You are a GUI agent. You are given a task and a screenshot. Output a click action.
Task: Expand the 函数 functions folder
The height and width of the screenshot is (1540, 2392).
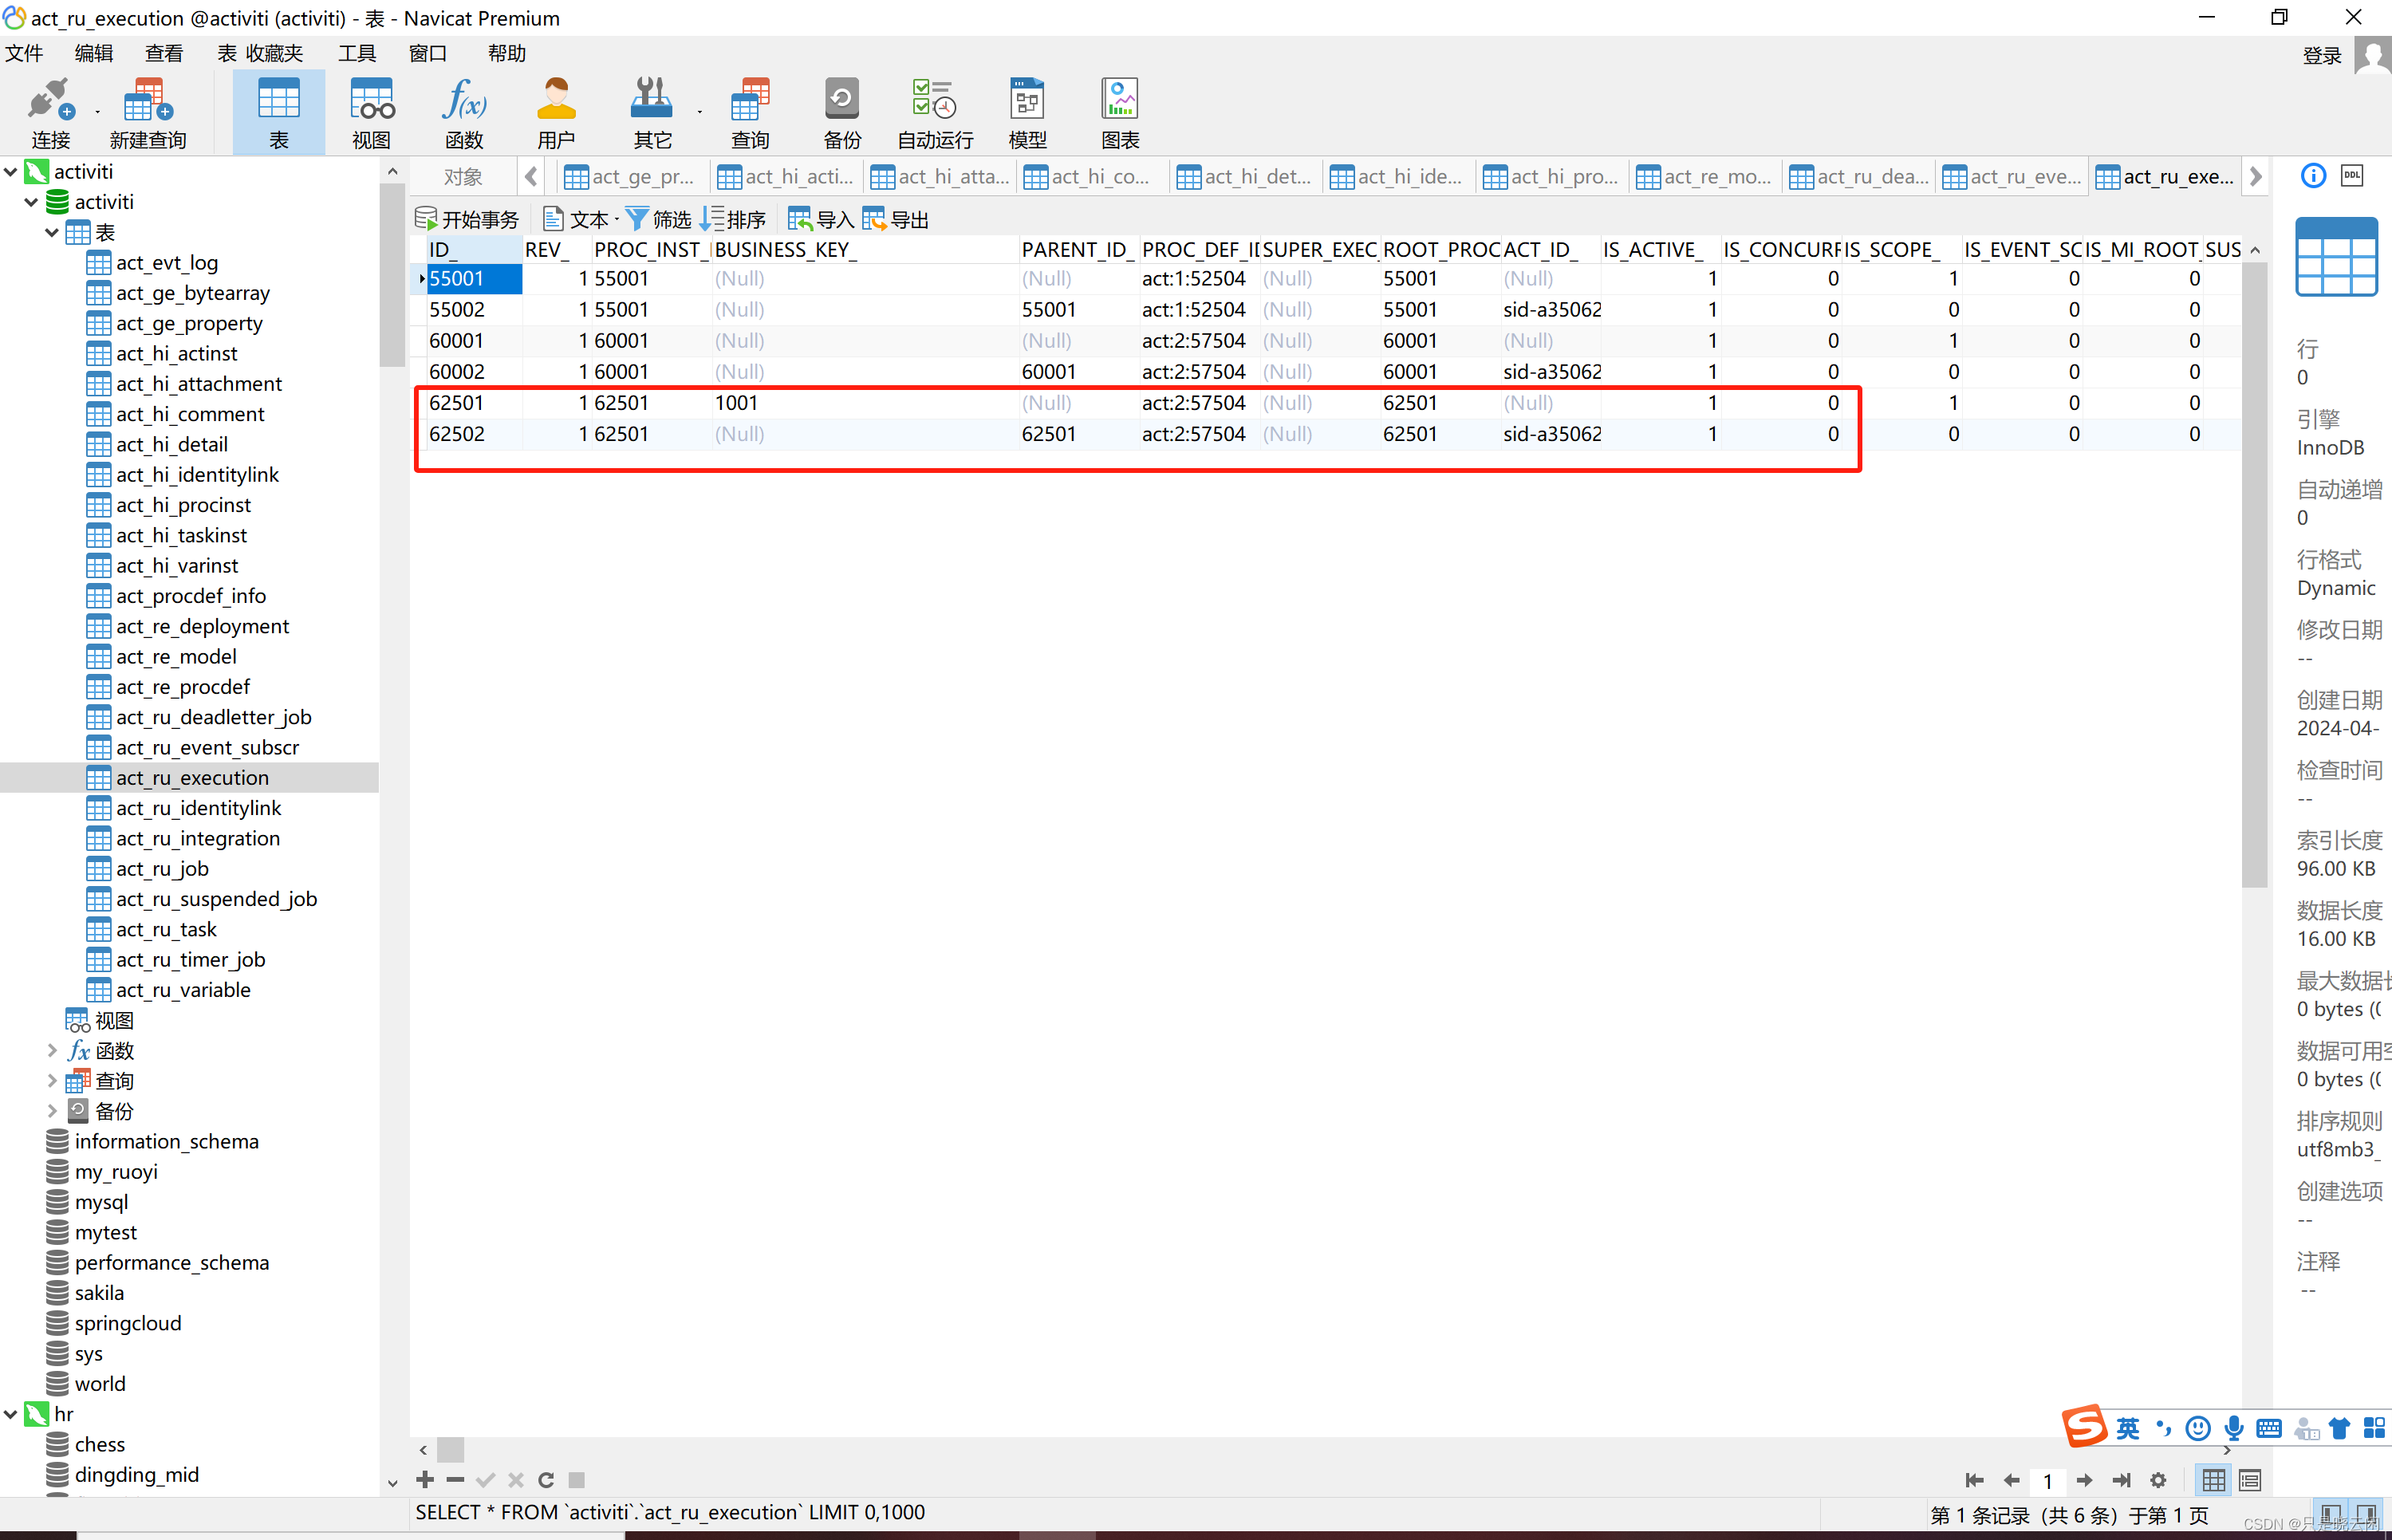coord(52,1051)
